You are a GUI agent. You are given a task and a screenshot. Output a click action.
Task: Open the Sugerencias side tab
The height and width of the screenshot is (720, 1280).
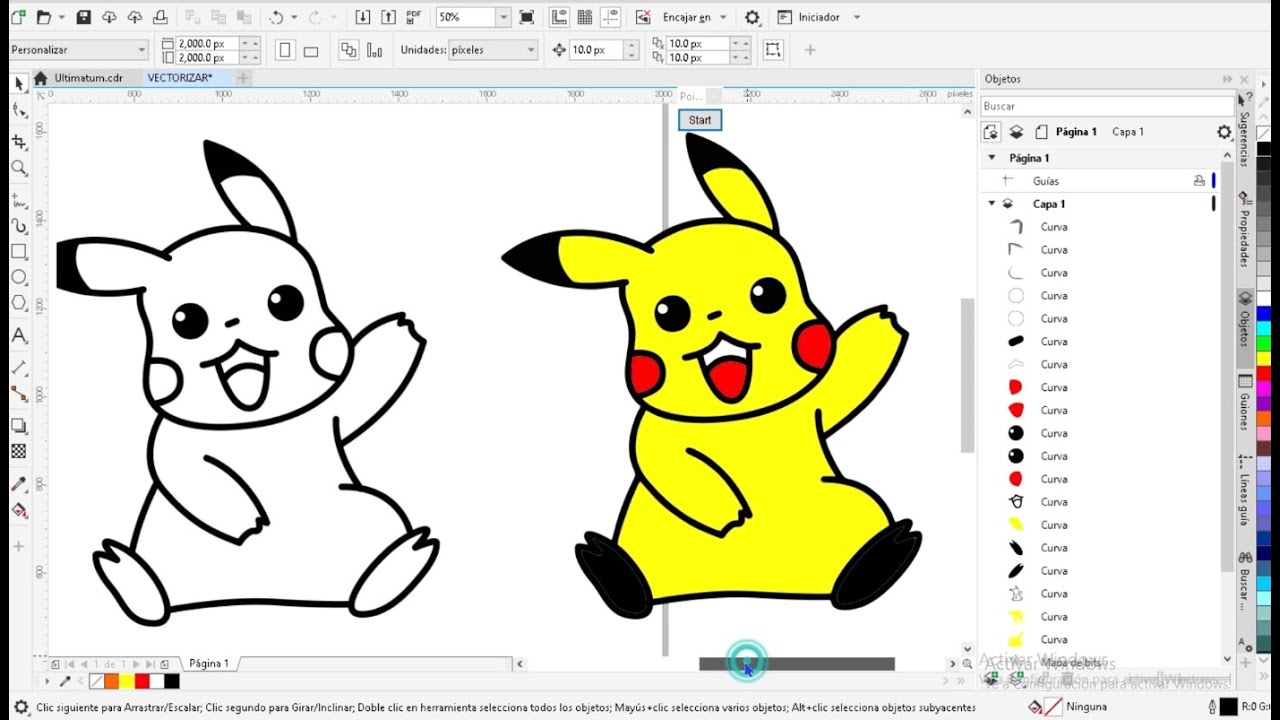coord(1245,130)
